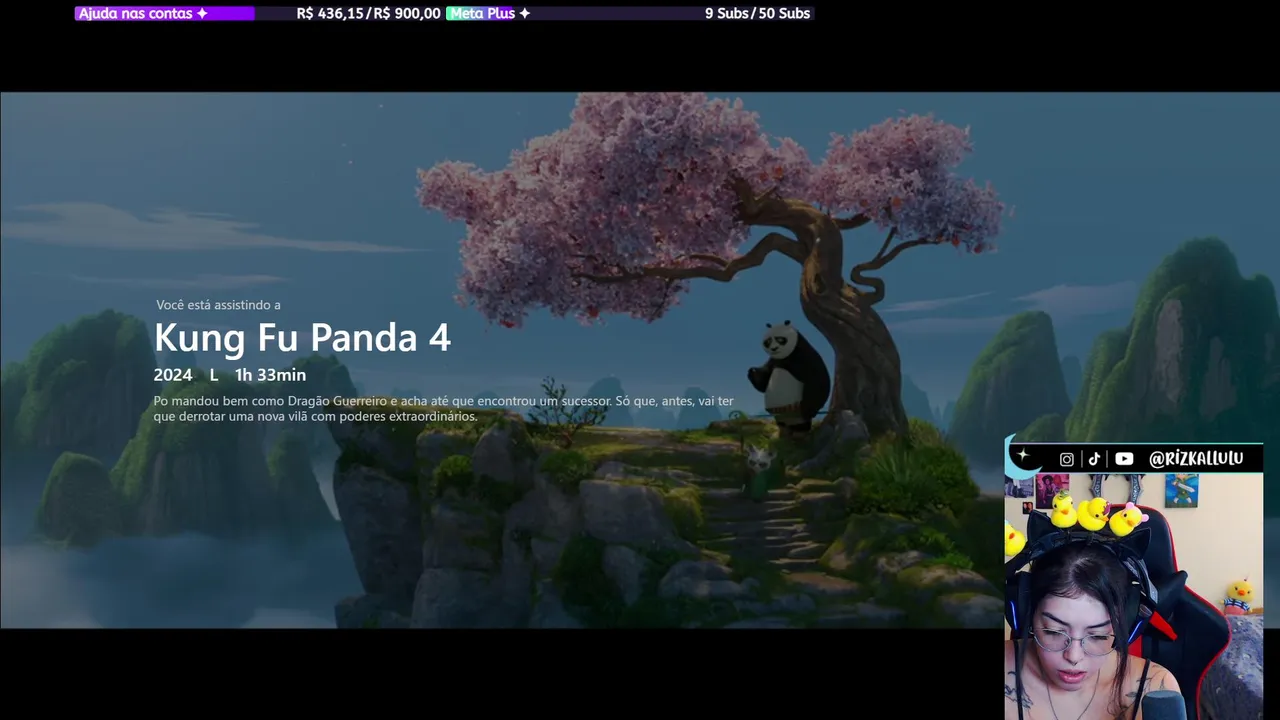This screenshot has width=1280, height=720.
Task: Click the 'Meta Plus' subs goal bar
Action: click(x=629, y=13)
